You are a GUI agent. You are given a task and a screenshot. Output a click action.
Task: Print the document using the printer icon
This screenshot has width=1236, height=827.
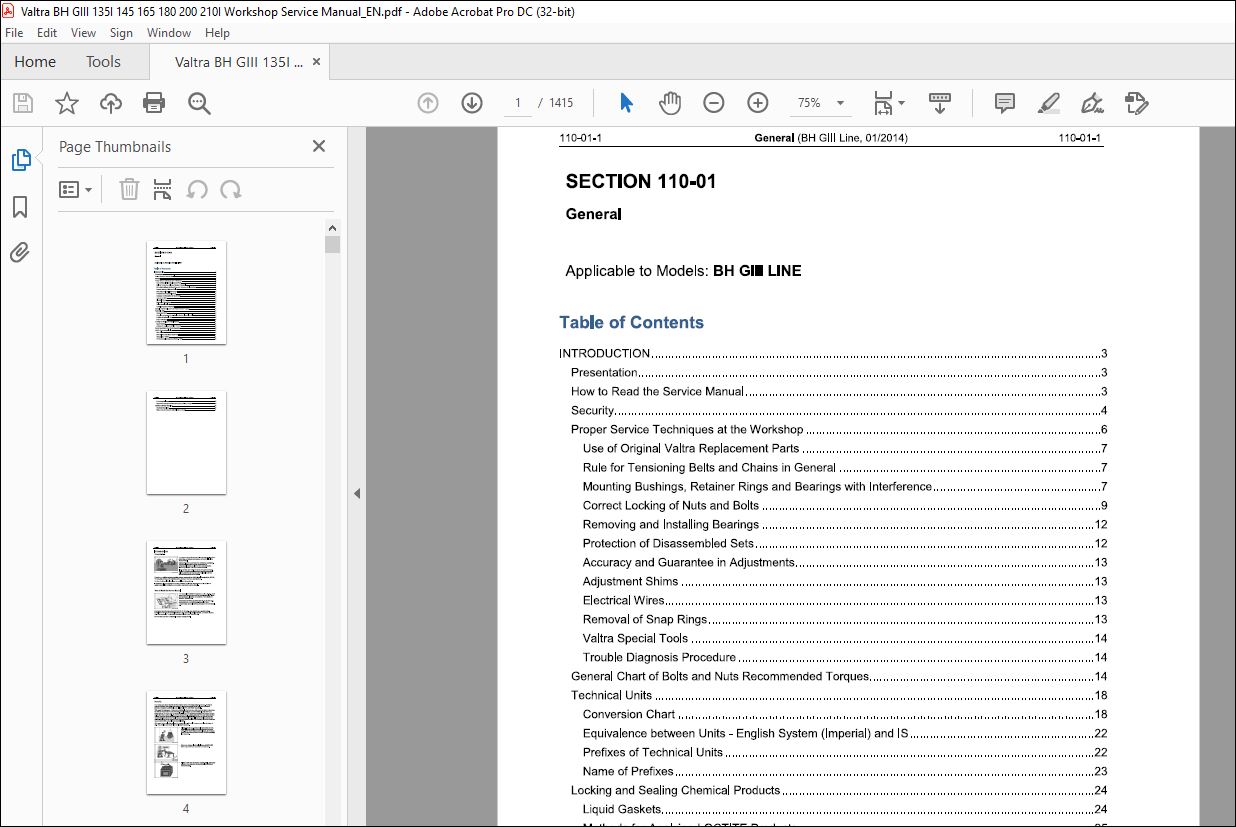coord(154,102)
